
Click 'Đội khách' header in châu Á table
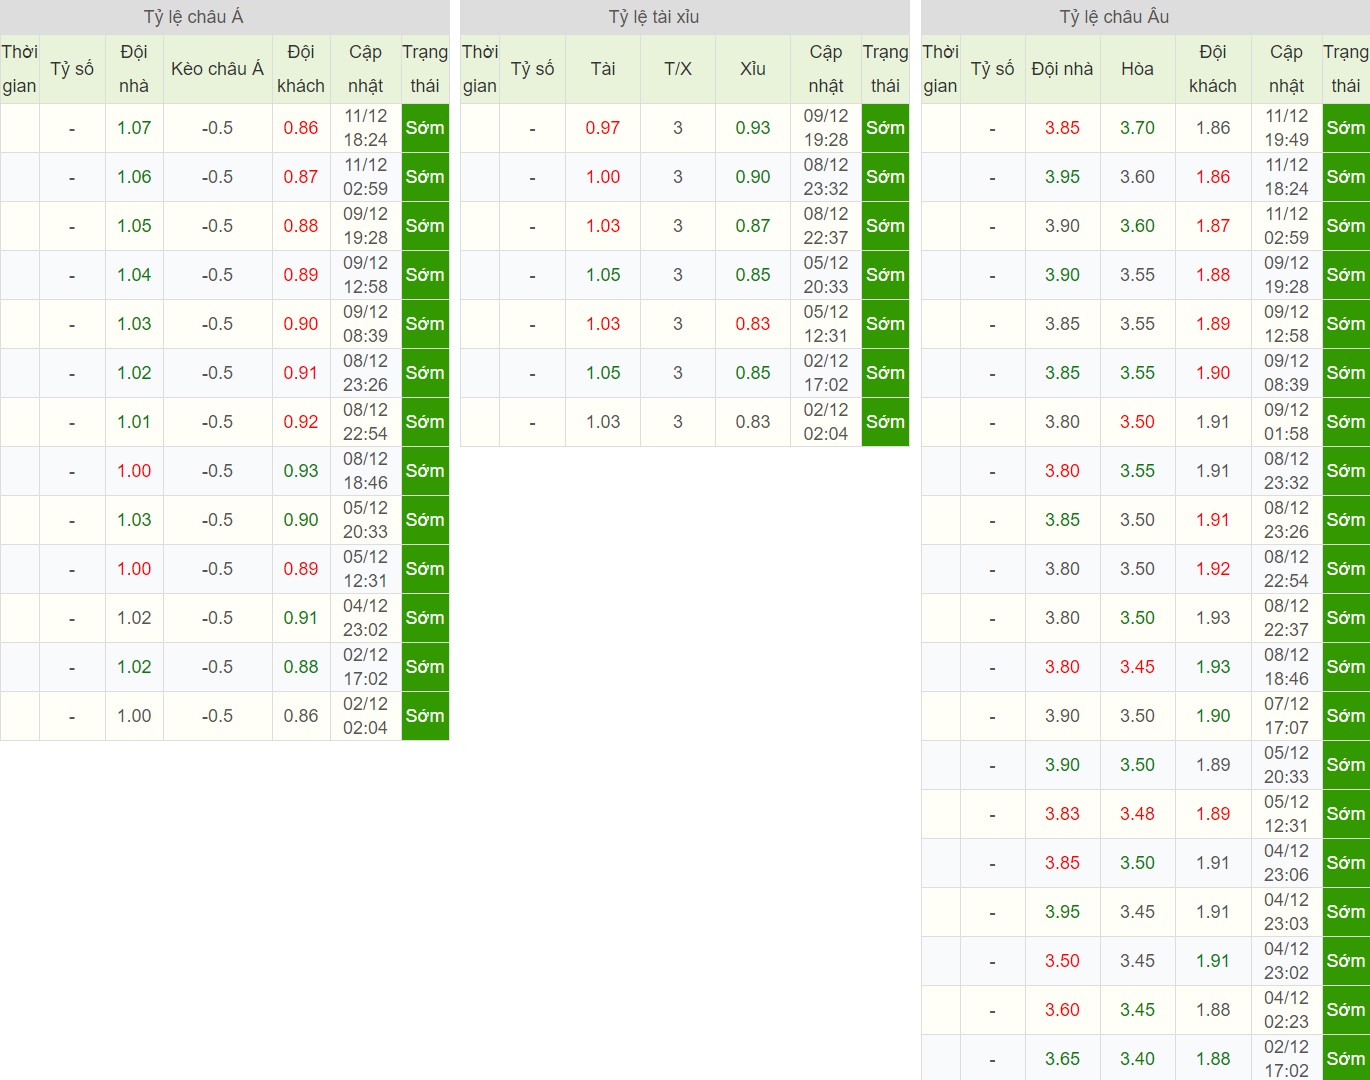click(x=301, y=69)
